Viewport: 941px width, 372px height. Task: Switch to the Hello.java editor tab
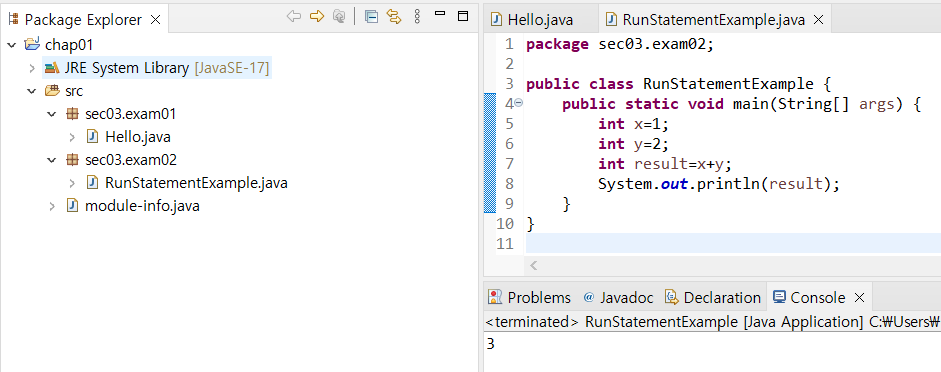pyautogui.click(x=540, y=20)
